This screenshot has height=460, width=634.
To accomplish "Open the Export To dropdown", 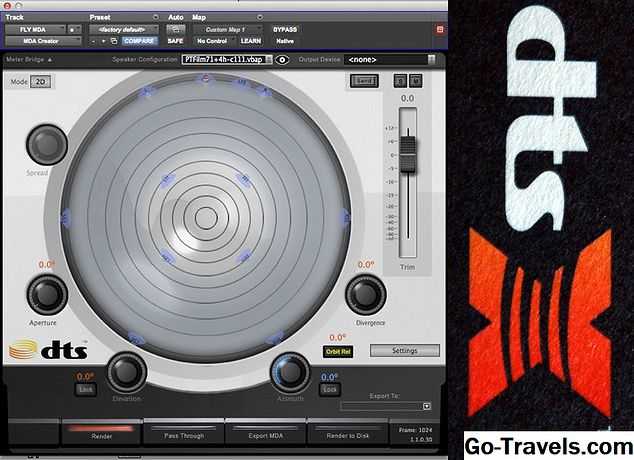I will [386, 406].
